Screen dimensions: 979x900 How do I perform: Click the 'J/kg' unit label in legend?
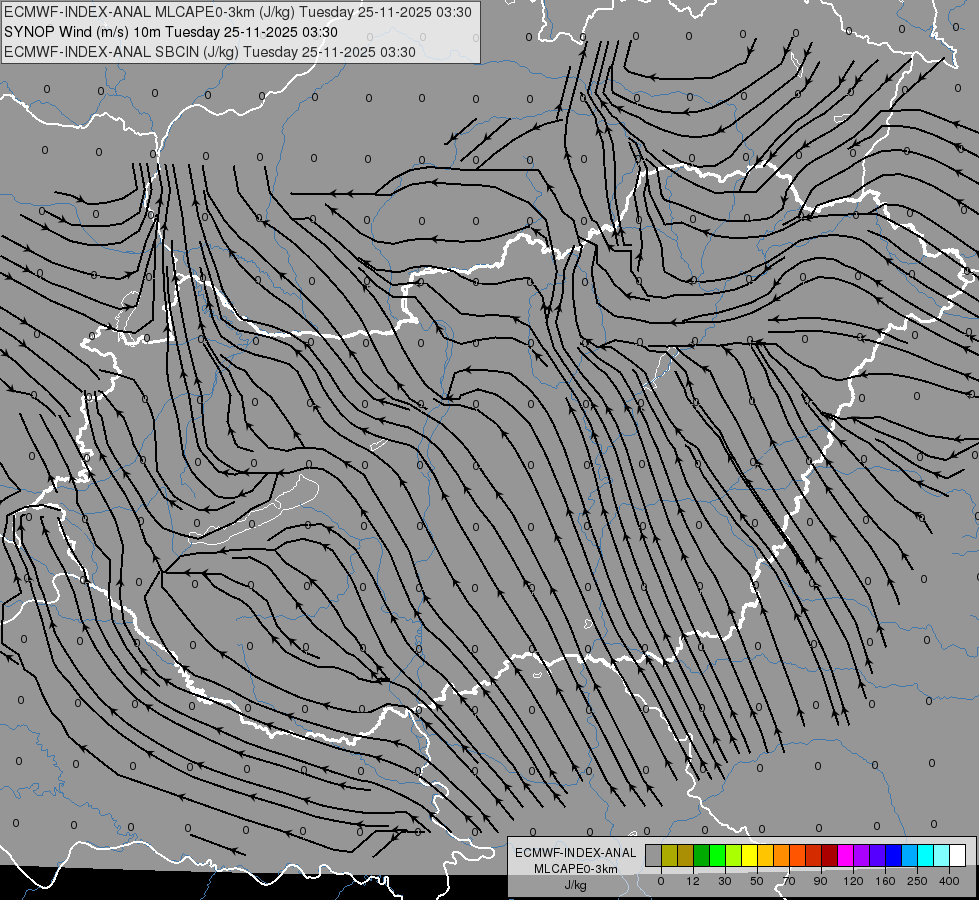(x=575, y=885)
